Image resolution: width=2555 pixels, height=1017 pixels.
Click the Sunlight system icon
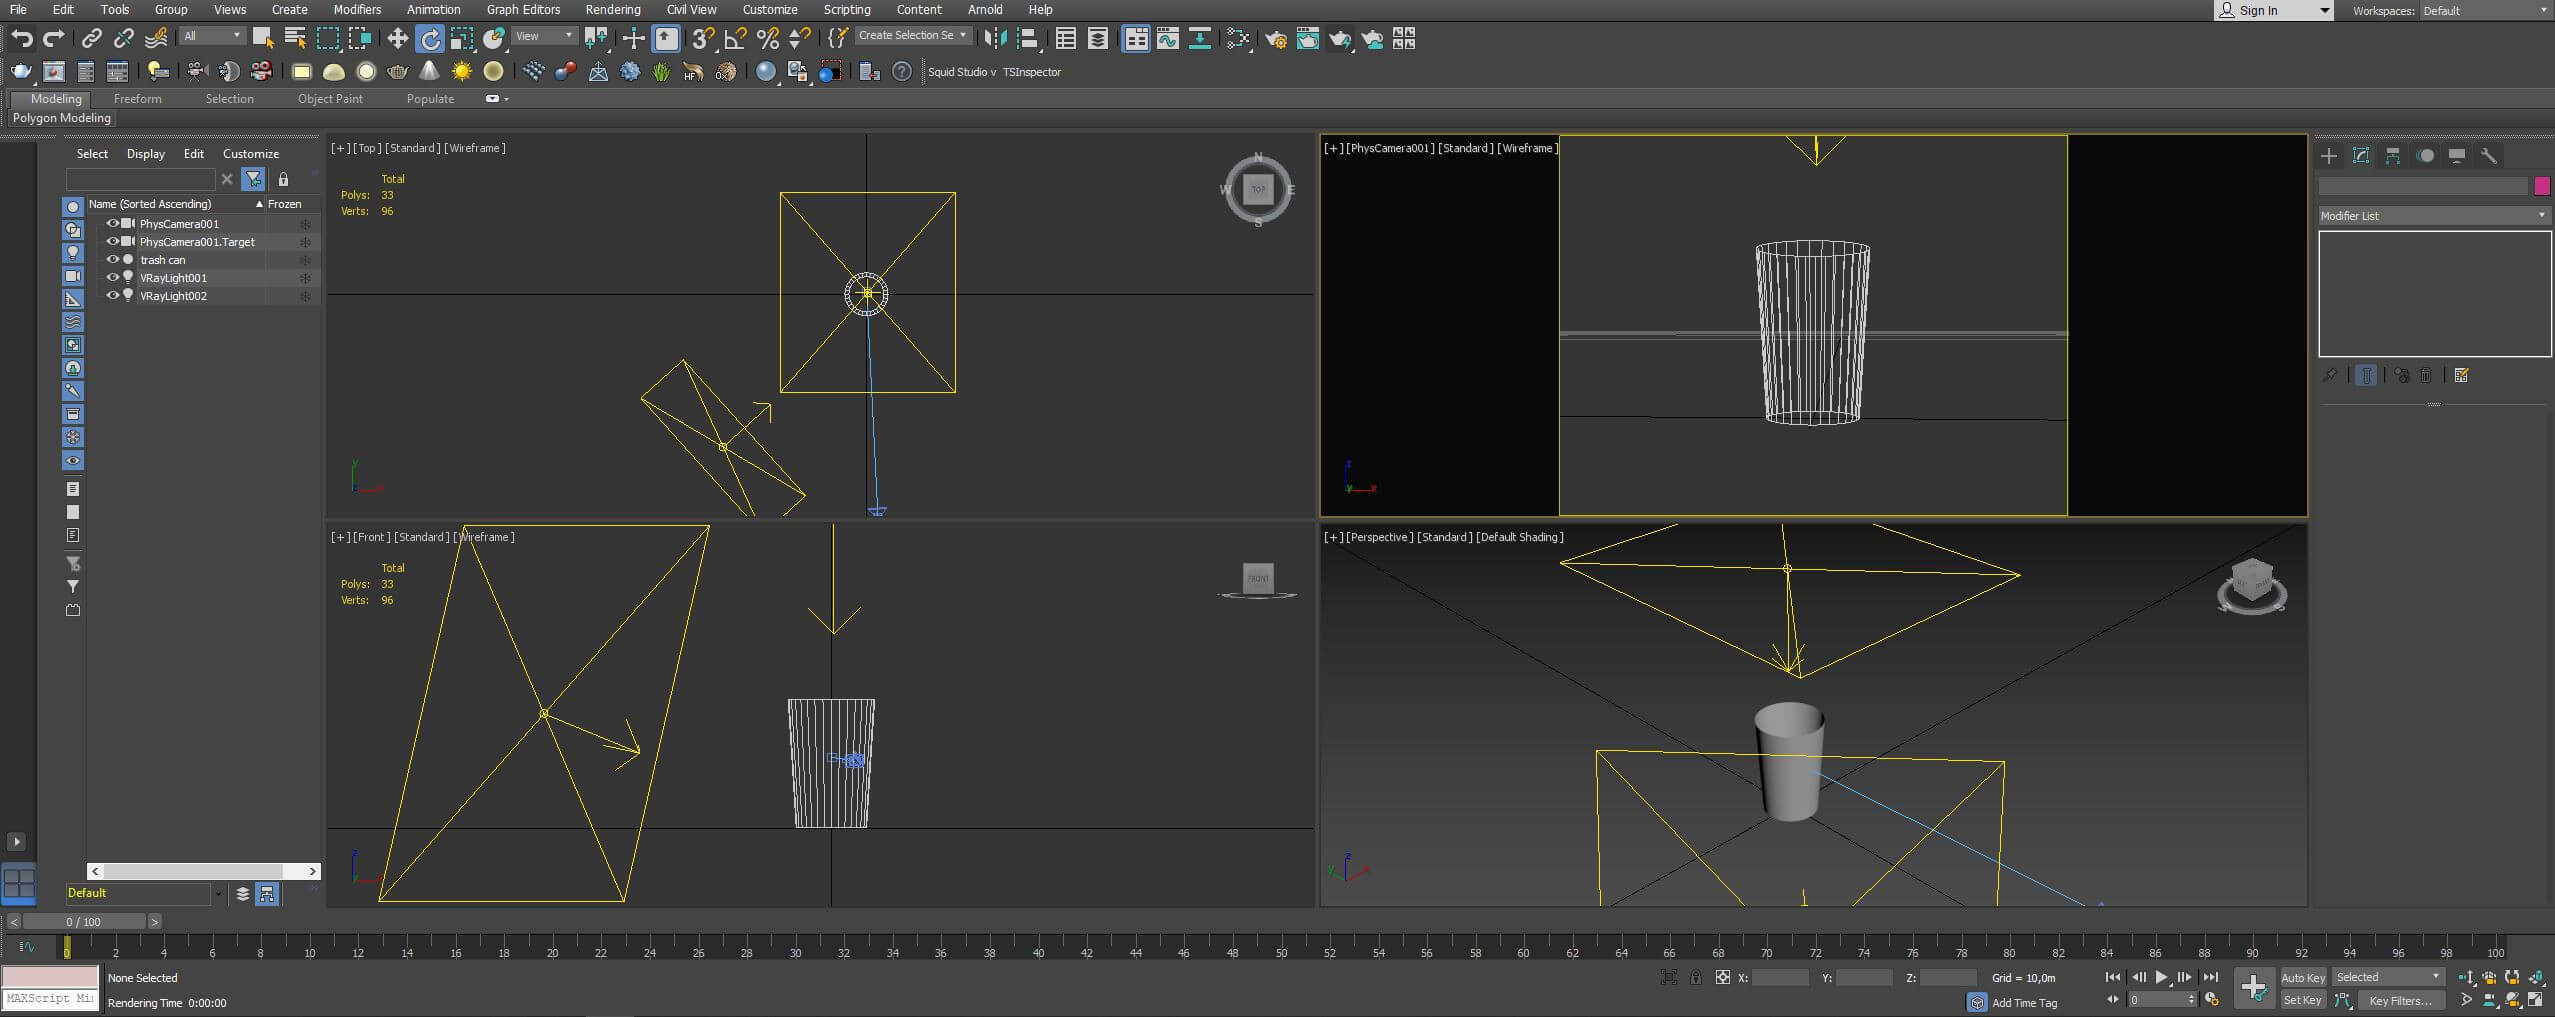pyautogui.click(x=461, y=72)
